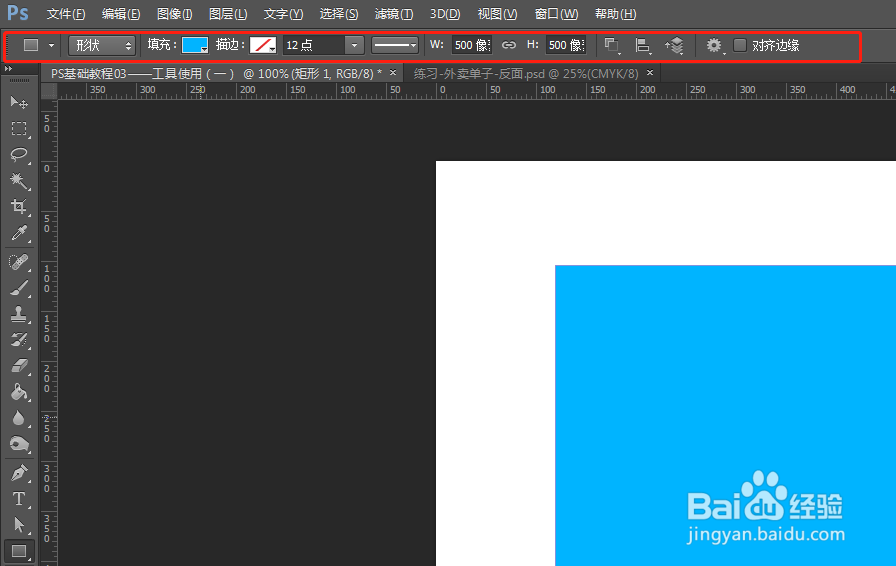Expand the toolbox double-arrow toggle
This screenshot has width=896, height=566.
8,69
